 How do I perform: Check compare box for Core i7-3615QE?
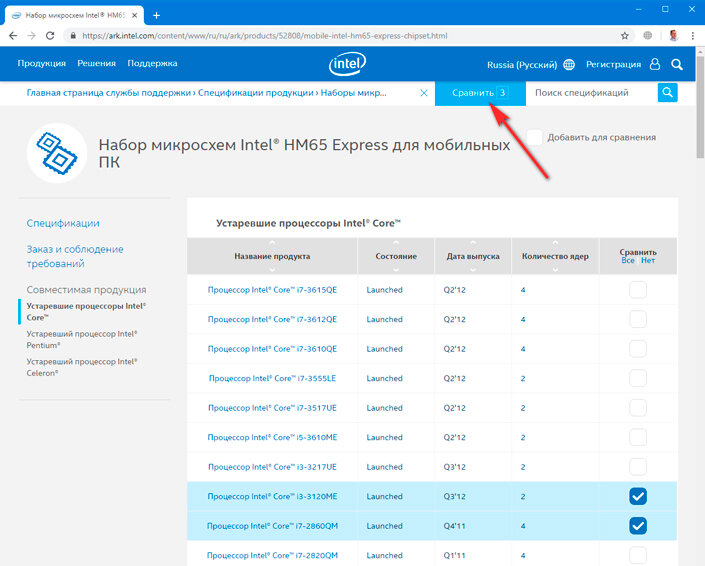click(638, 290)
